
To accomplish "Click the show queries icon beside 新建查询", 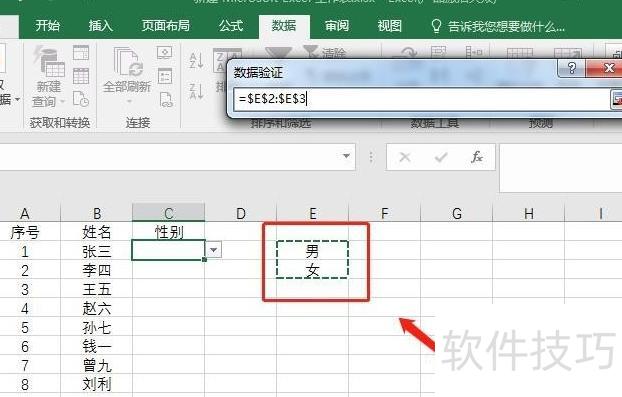I will click(x=81, y=52).
